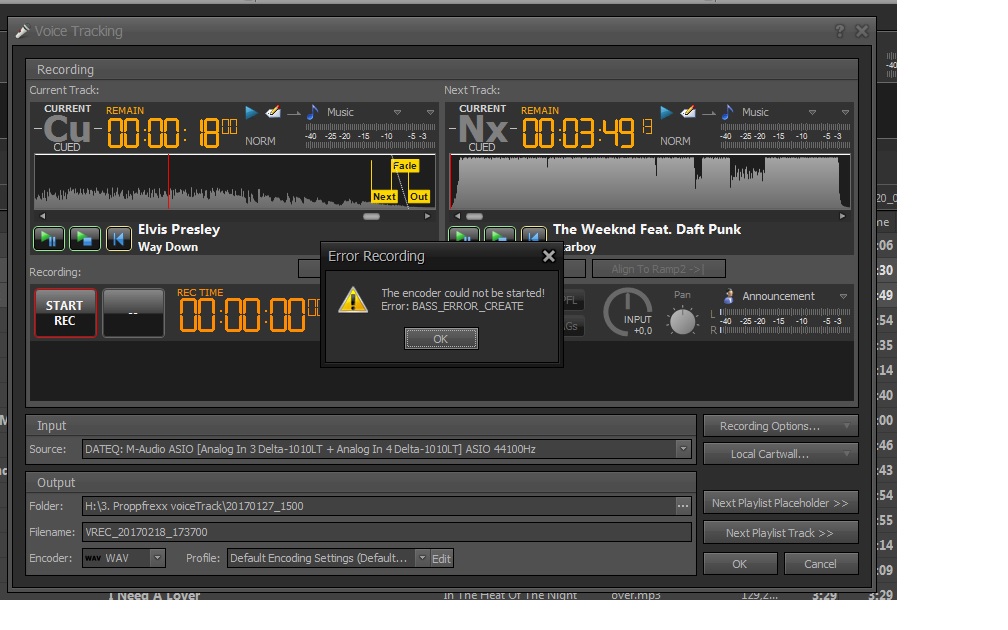Dismiss error dialog with the OK button
This screenshot has height=630, width=1008.
[441, 339]
